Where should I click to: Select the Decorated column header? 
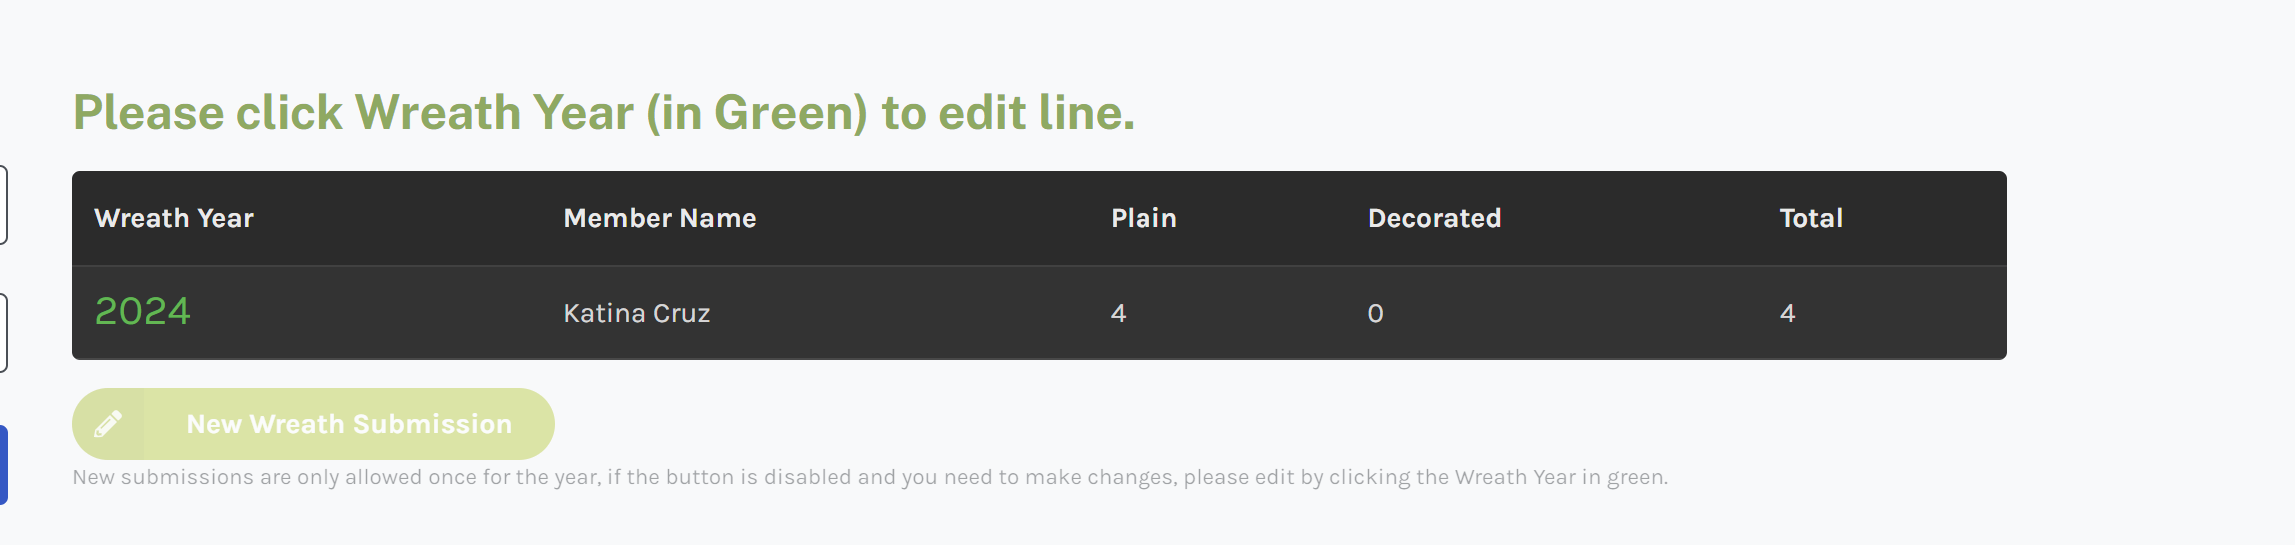(x=1434, y=218)
